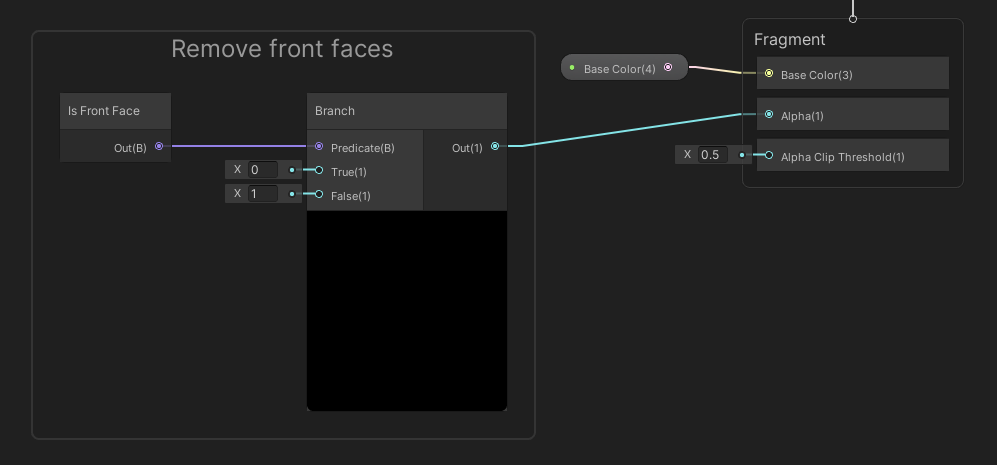Select the Base Color(3) fragment block row
Image resolution: width=997 pixels, height=465 pixels.
[x=853, y=73]
